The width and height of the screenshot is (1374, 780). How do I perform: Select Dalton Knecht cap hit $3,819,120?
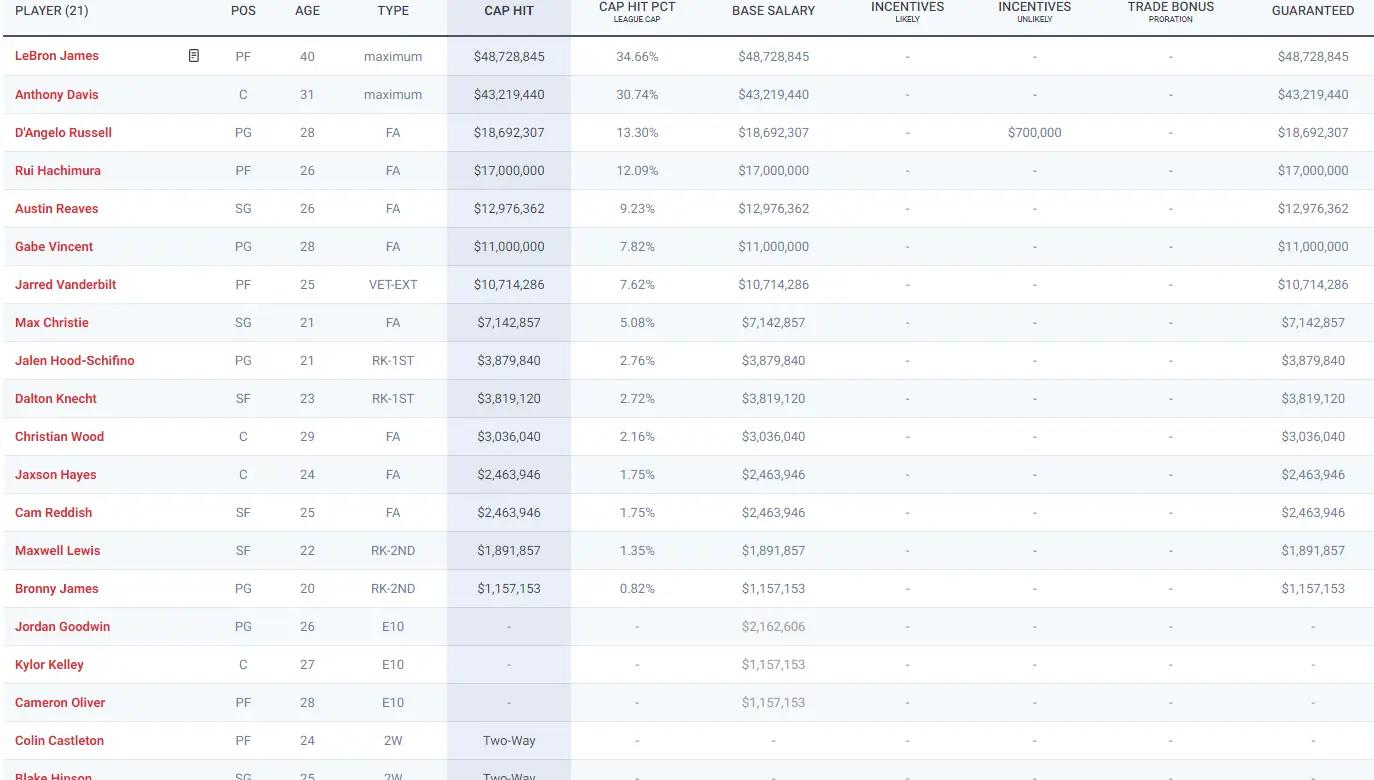pos(509,398)
